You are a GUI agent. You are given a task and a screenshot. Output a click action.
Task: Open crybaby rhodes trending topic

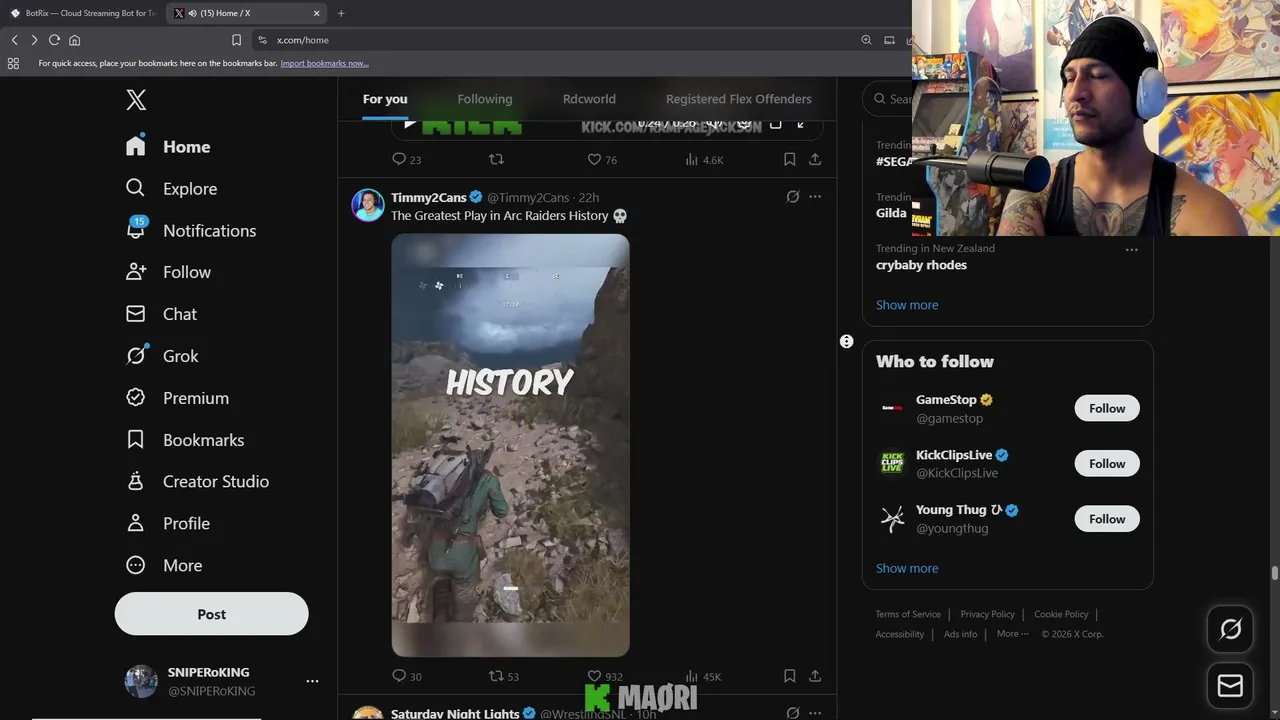click(921, 265)
